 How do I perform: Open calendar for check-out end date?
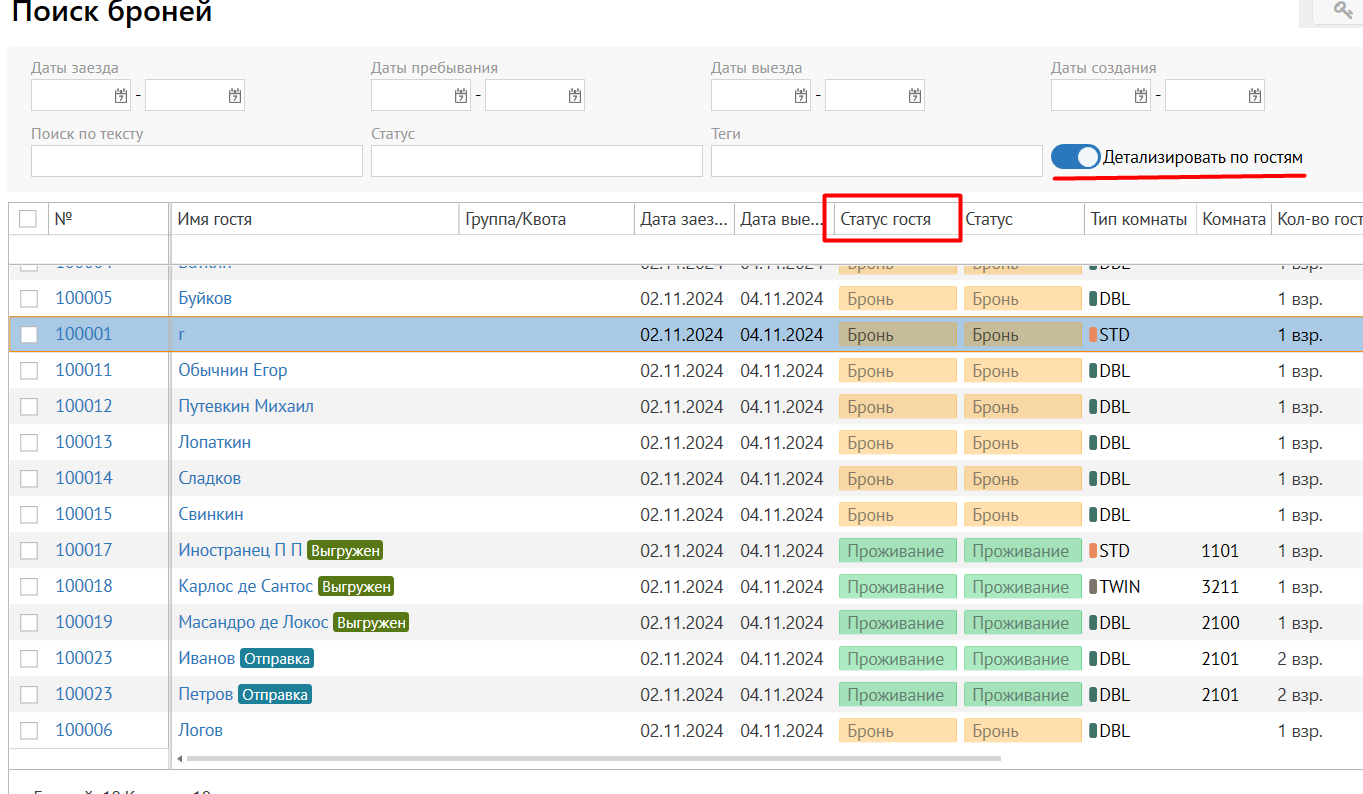coord(914,96)
